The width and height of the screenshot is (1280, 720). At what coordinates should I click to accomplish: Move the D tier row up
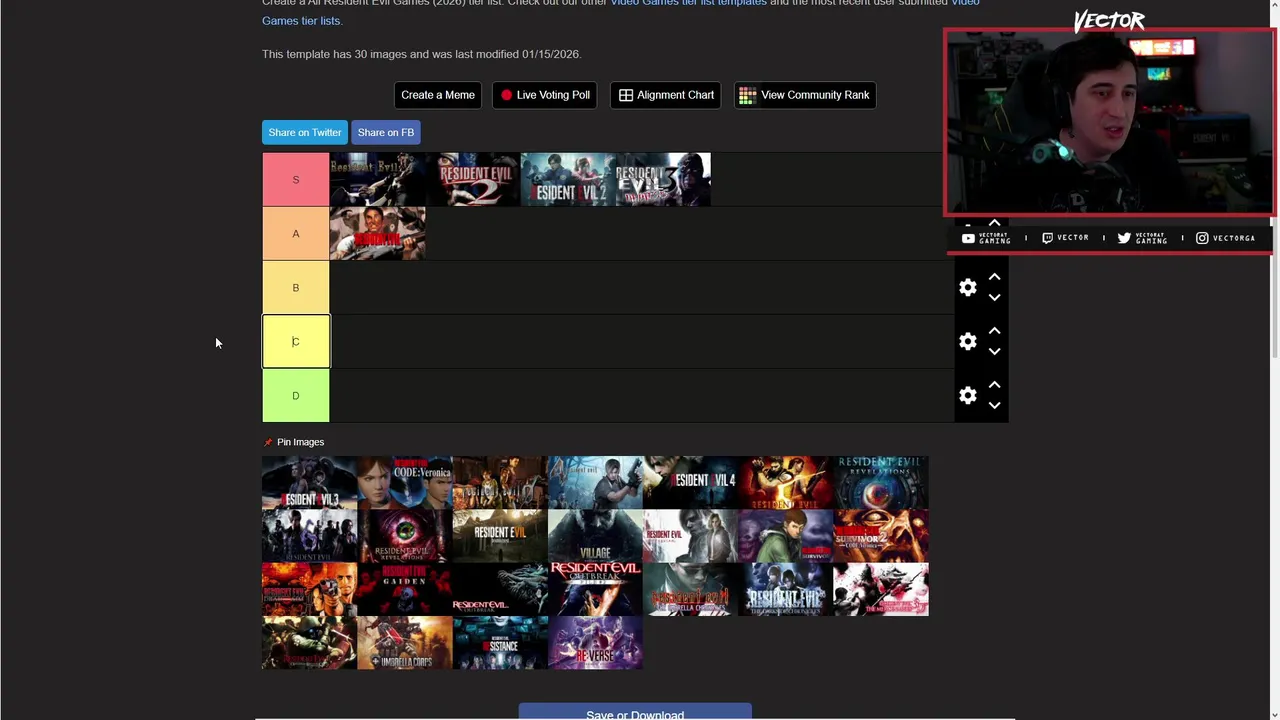994,385
